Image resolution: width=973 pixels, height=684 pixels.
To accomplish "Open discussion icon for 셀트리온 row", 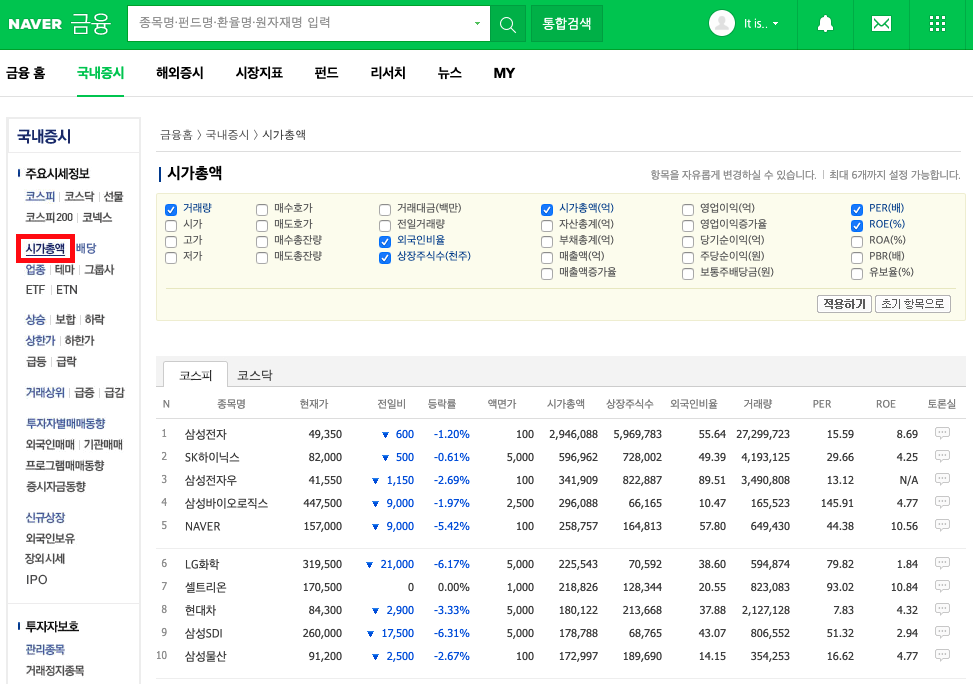I will tap(942, 587).
